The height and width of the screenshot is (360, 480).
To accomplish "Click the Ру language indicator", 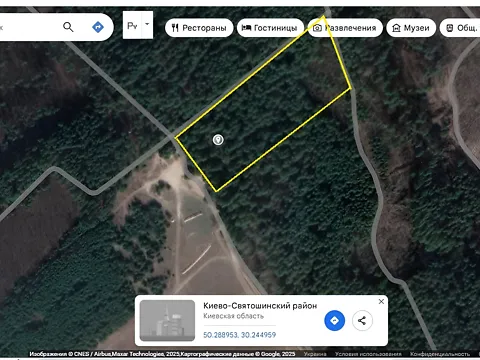I will pyautogui.click(x=132, y=25).
